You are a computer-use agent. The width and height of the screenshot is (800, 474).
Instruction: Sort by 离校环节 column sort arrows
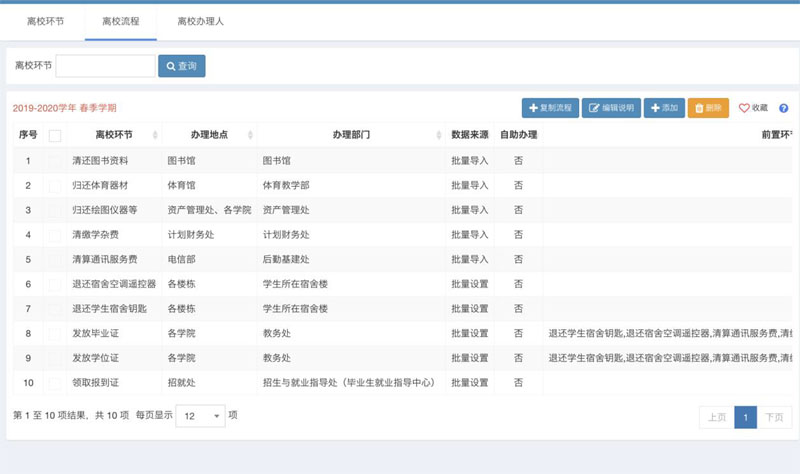click(x=155, y=135)
